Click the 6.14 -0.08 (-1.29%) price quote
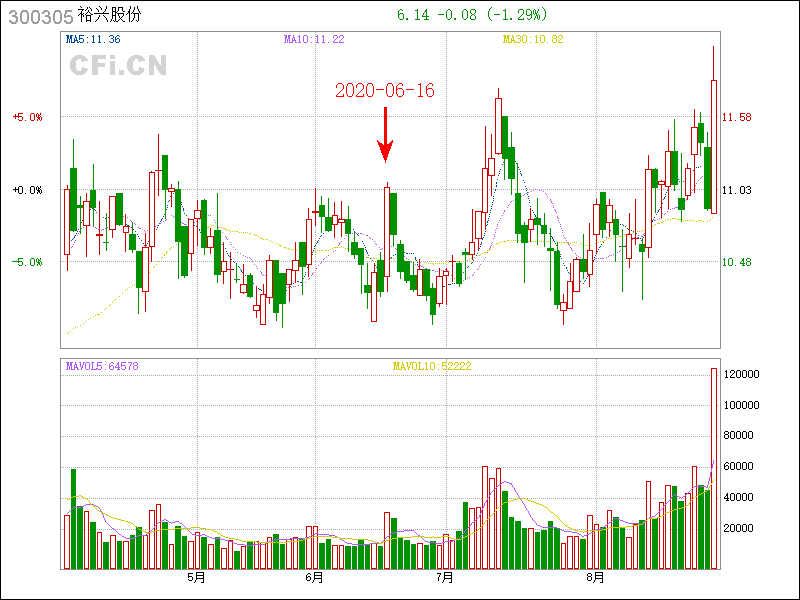 pyautogui.click(x=472, y=15)
